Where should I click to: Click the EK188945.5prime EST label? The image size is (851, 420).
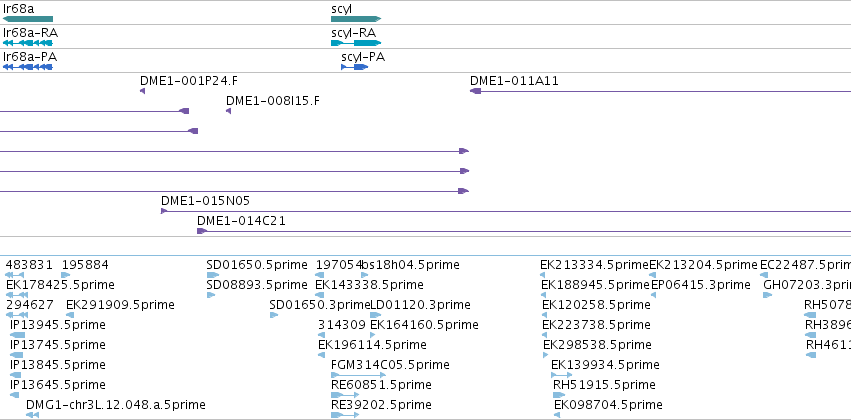[595, 285]
